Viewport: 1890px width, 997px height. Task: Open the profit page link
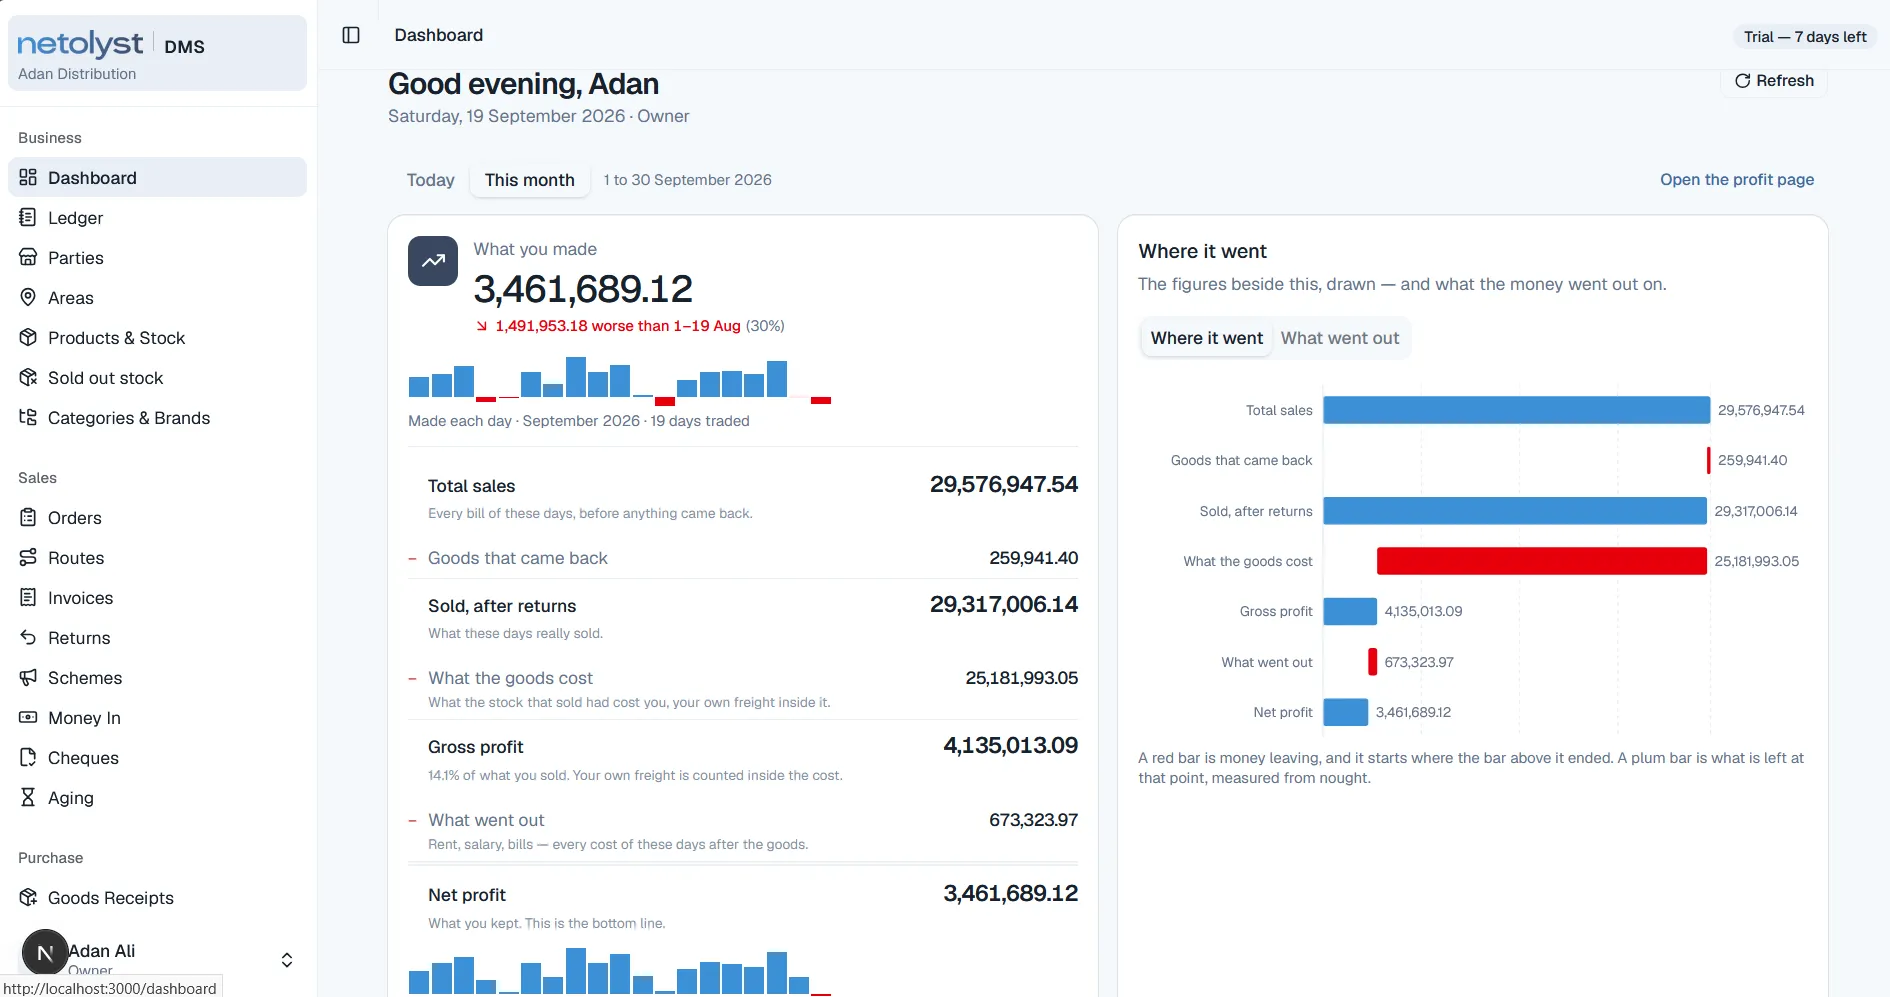click(1737, 180)
